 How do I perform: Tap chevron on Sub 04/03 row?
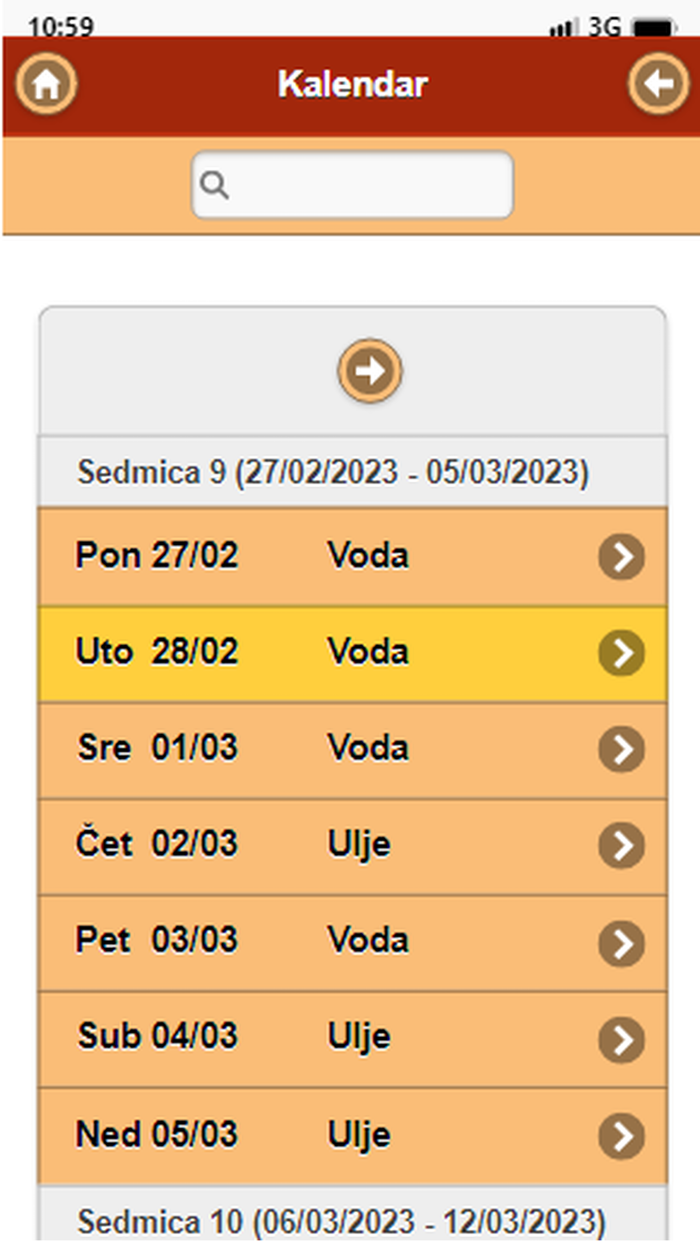(621, 1039)
